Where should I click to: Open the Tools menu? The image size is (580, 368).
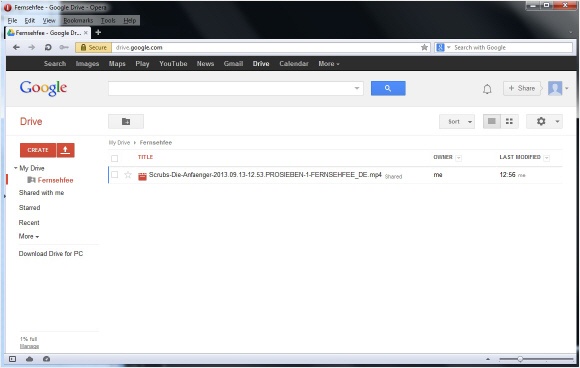(x=108, y=20)
